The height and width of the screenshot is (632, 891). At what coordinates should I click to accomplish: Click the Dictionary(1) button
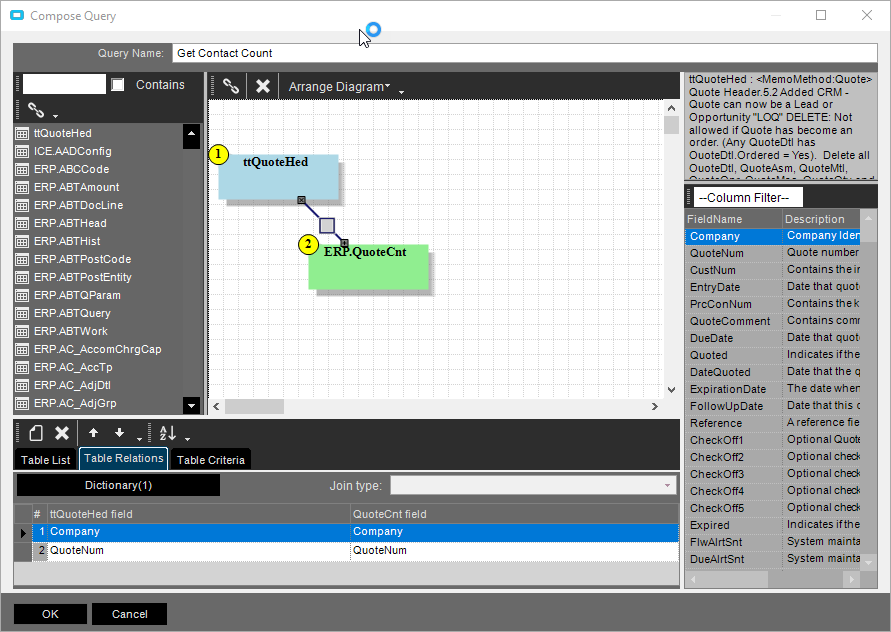tap(118, 485)
